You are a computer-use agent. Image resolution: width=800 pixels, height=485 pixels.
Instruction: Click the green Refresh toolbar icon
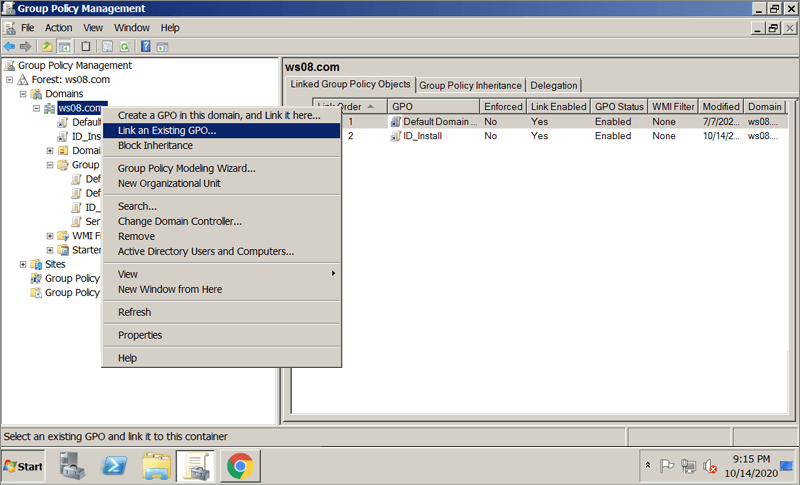pos(124,47)
